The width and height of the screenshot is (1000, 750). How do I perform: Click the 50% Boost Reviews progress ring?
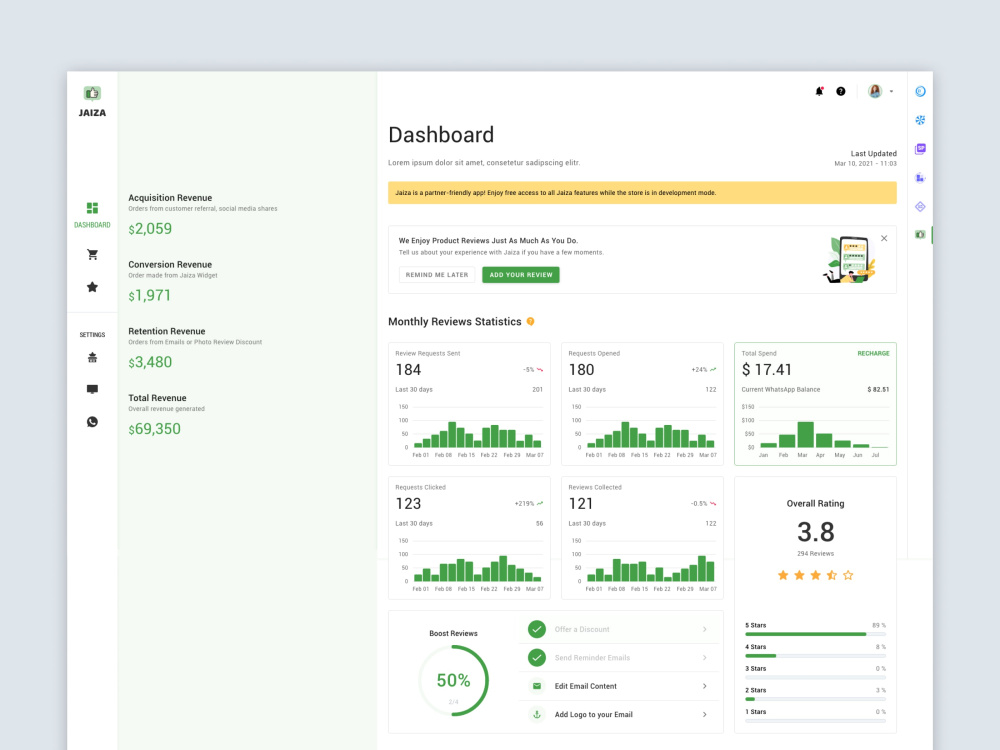(453, 680)
